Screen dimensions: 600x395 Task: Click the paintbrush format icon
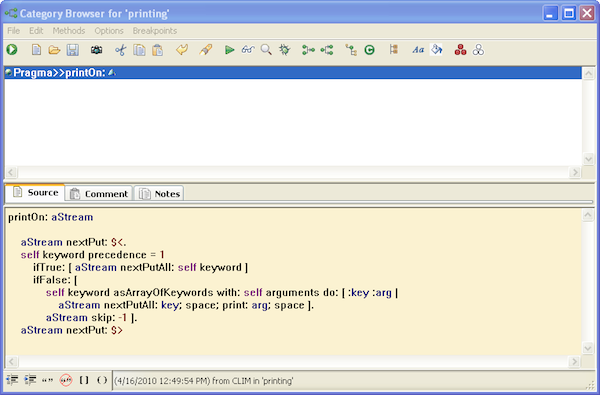[x=205, y=50]
